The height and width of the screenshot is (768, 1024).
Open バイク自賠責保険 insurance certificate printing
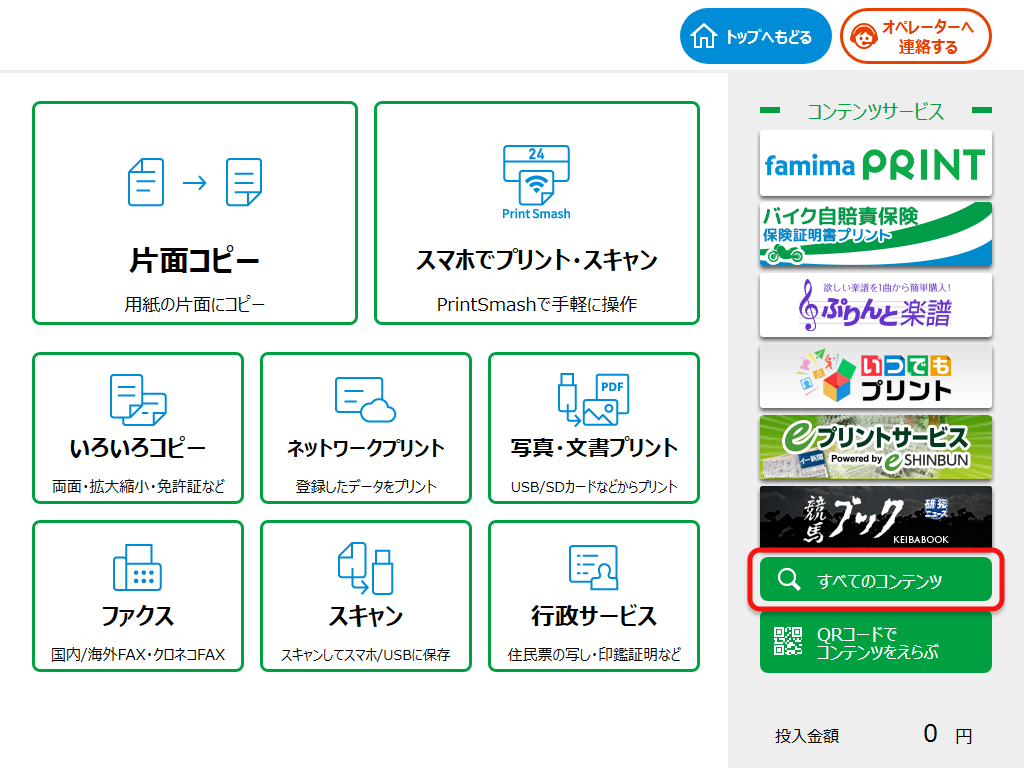pos(875,234)
